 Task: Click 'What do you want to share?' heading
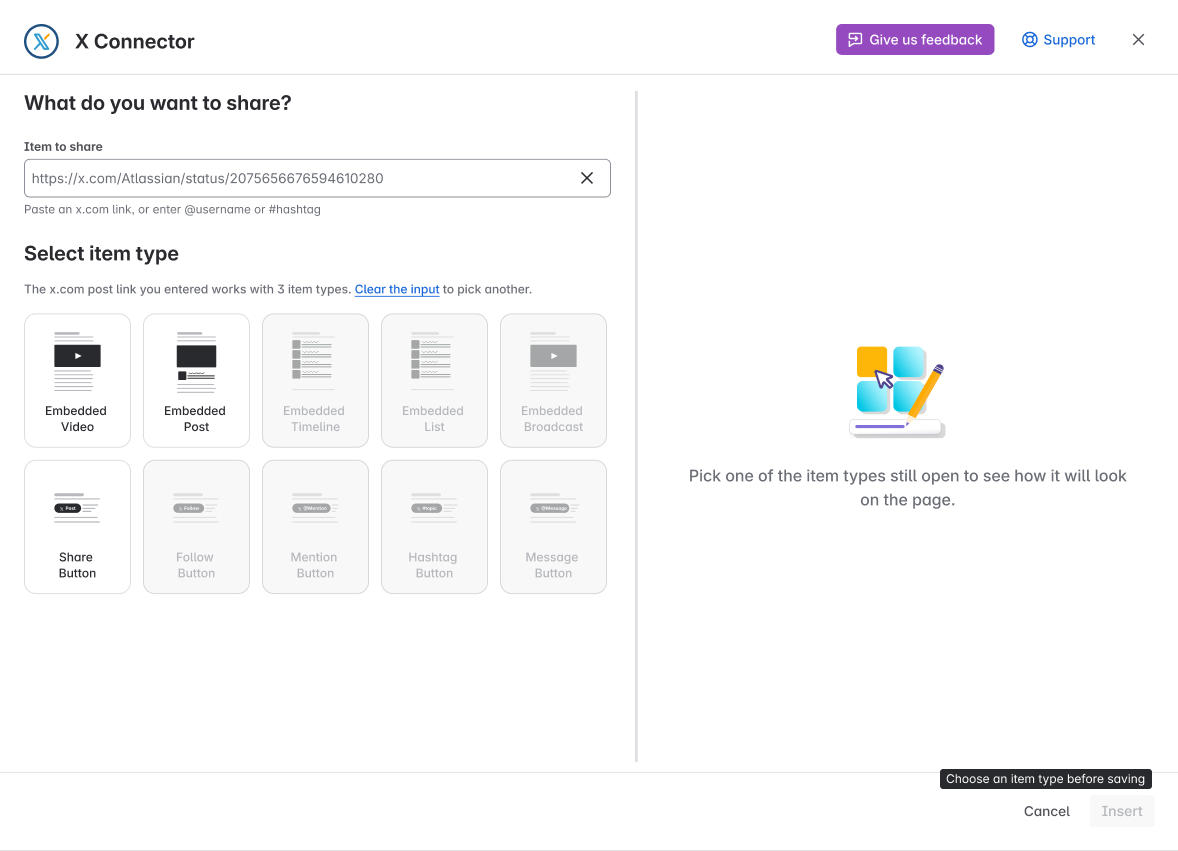(158, 103)
